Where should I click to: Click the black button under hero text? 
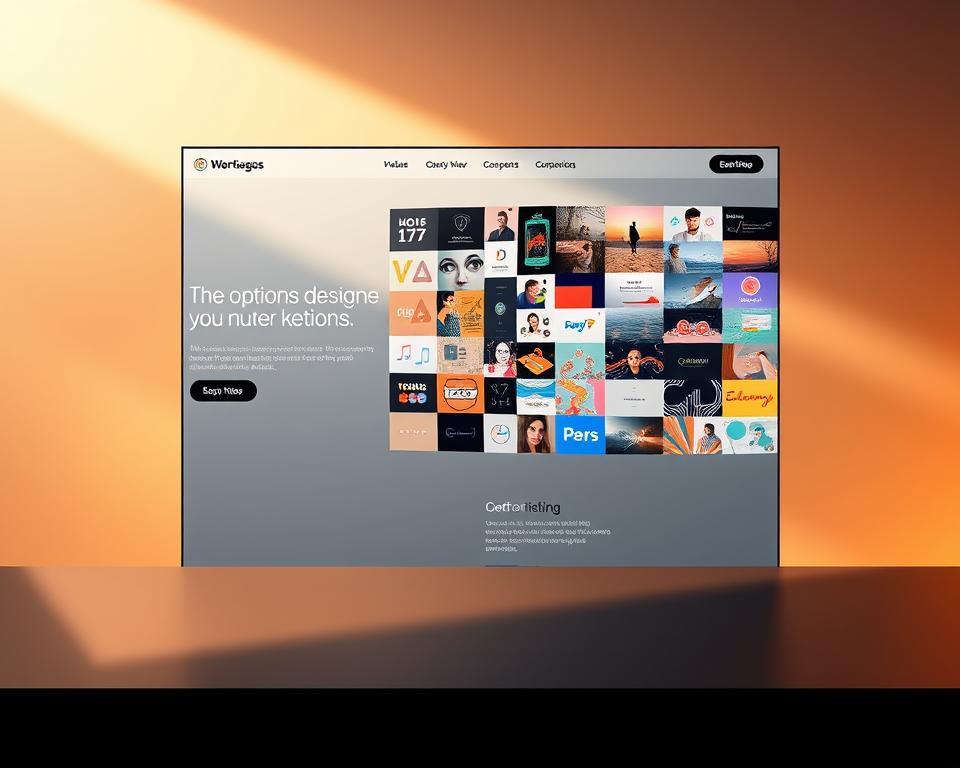(x=223, y=391)
